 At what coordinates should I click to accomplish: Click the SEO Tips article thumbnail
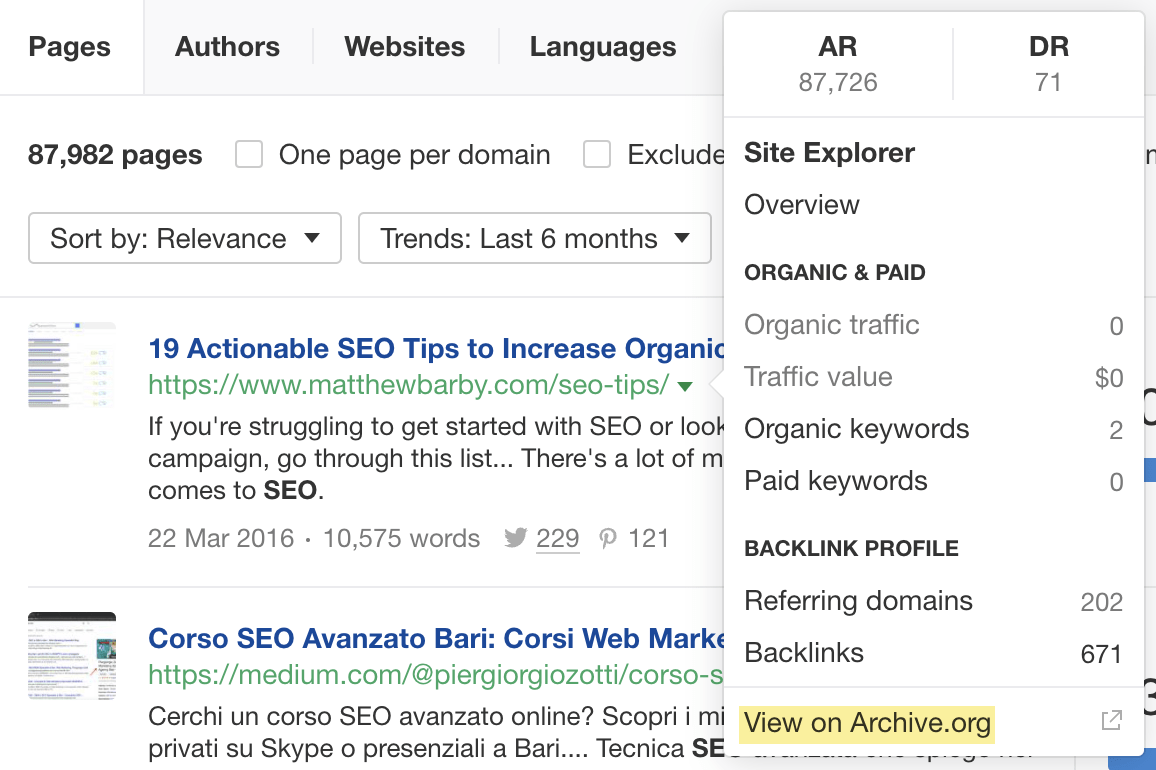point(72,365)
